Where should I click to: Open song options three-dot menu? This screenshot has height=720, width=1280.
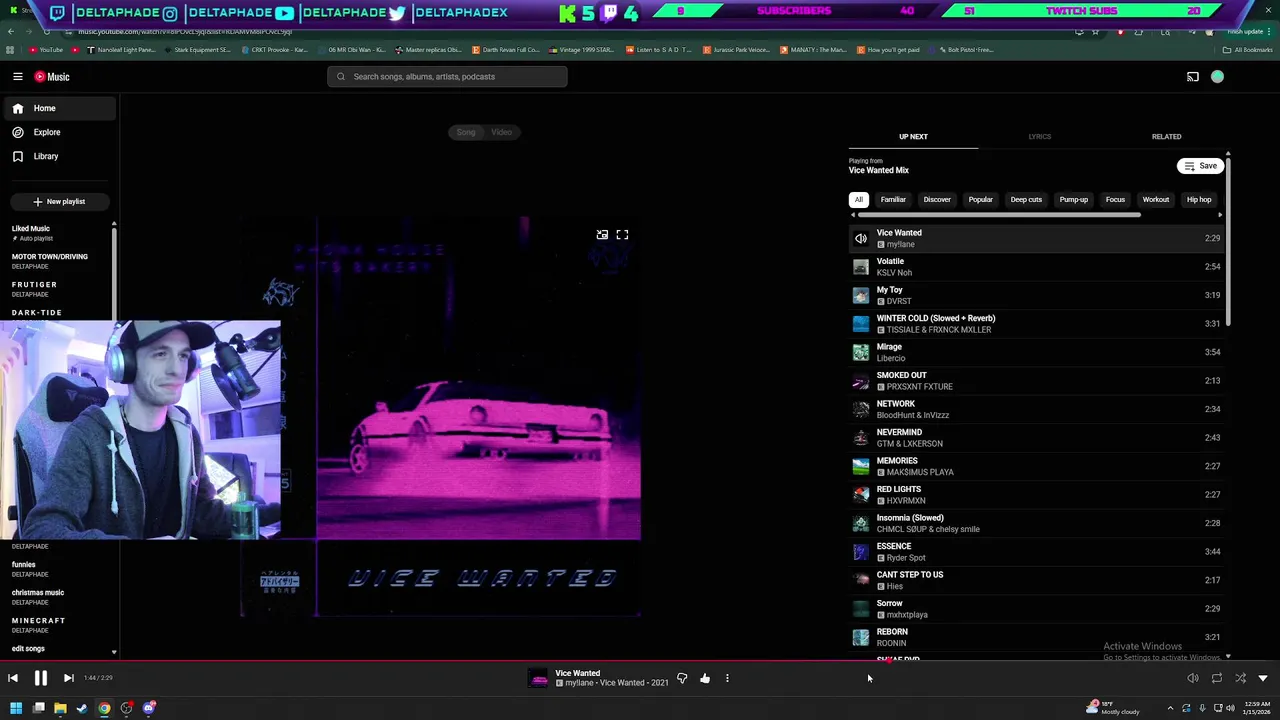727,678
